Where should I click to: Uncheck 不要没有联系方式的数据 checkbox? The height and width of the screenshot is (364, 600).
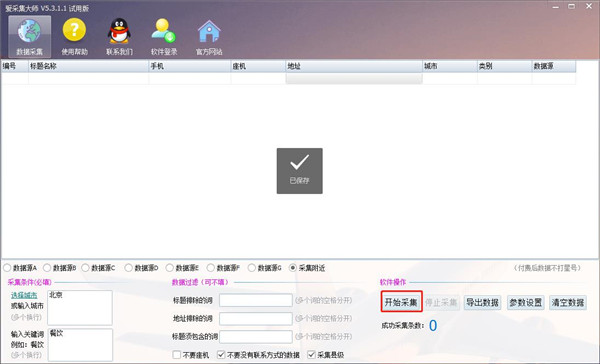pyautogui.click(x=221, y=355)
